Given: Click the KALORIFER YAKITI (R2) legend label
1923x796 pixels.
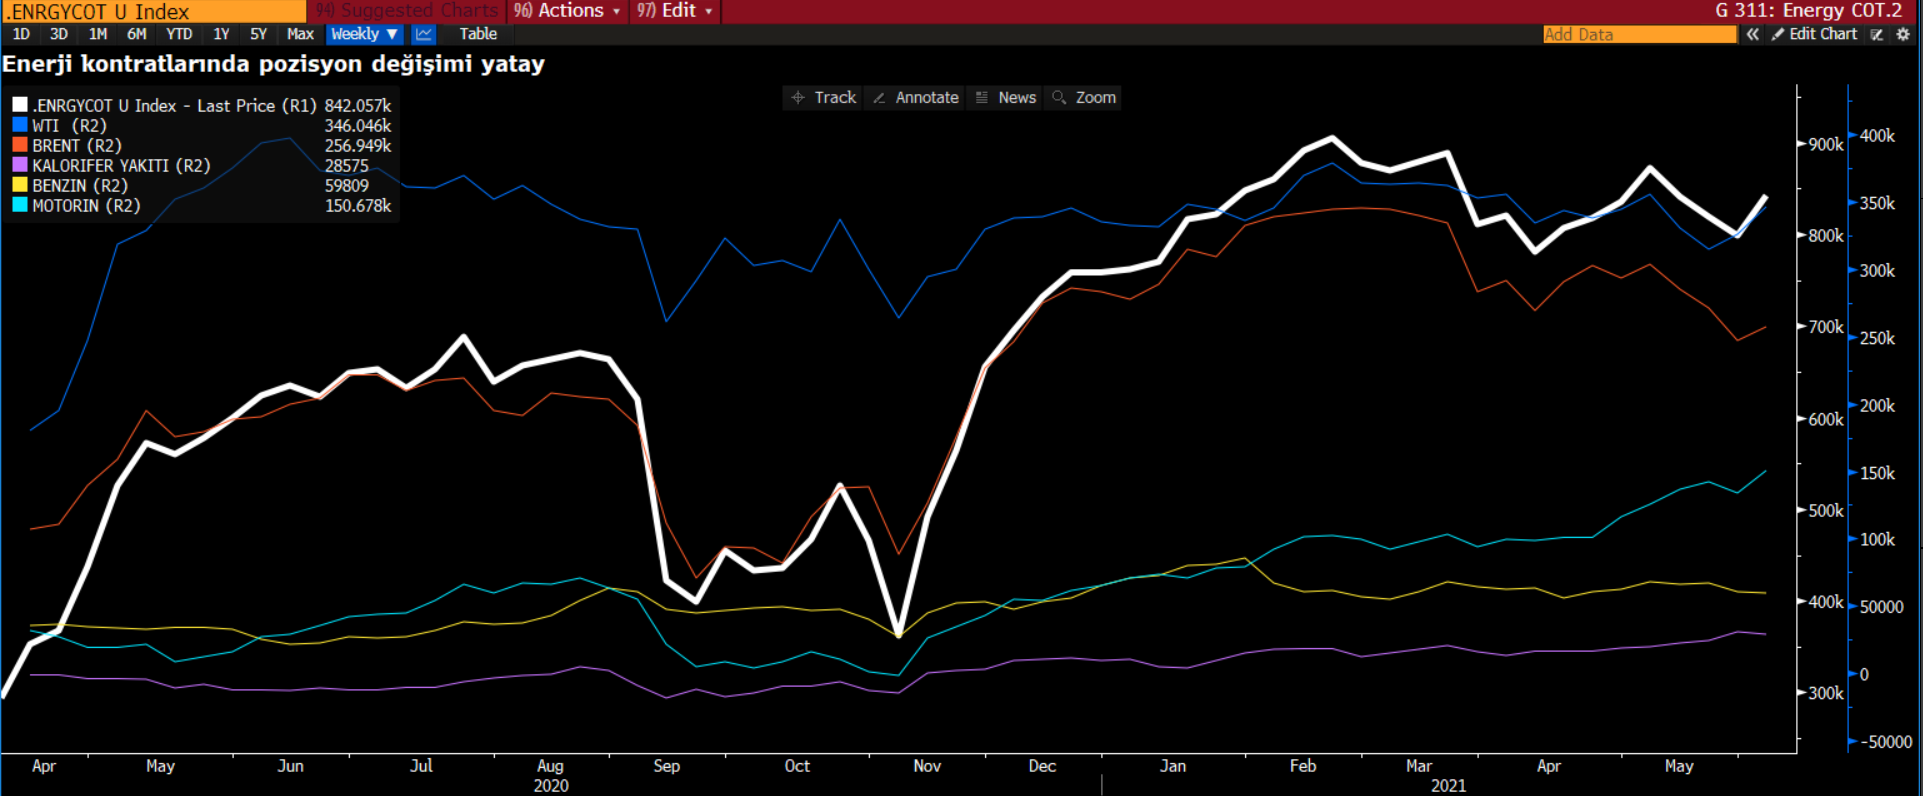Looking at the screenshot, I should pos(121,166).
